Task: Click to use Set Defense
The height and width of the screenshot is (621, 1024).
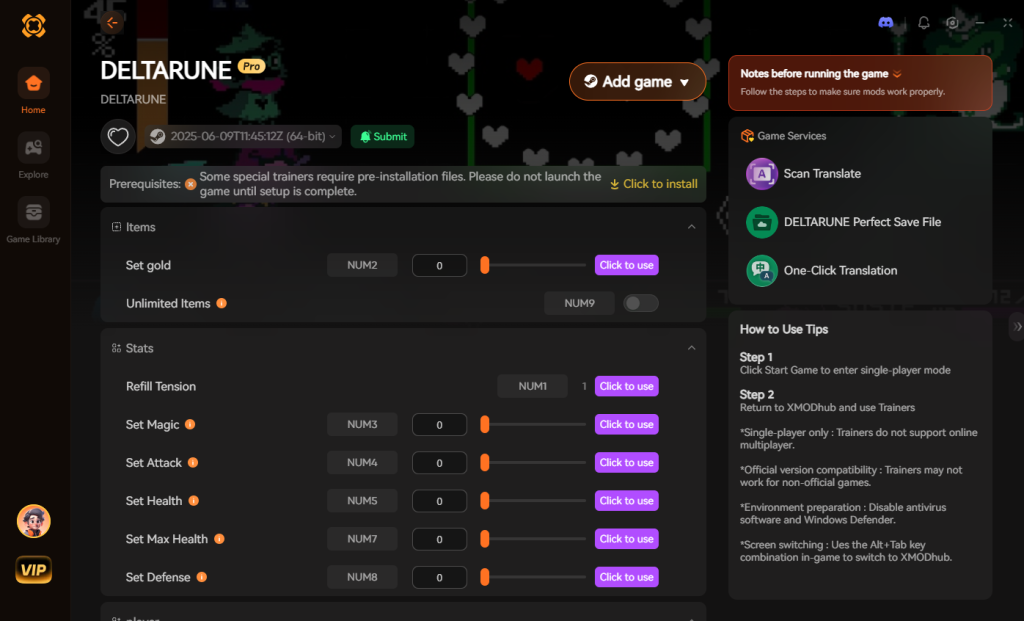Action: (x=626, y=577)
